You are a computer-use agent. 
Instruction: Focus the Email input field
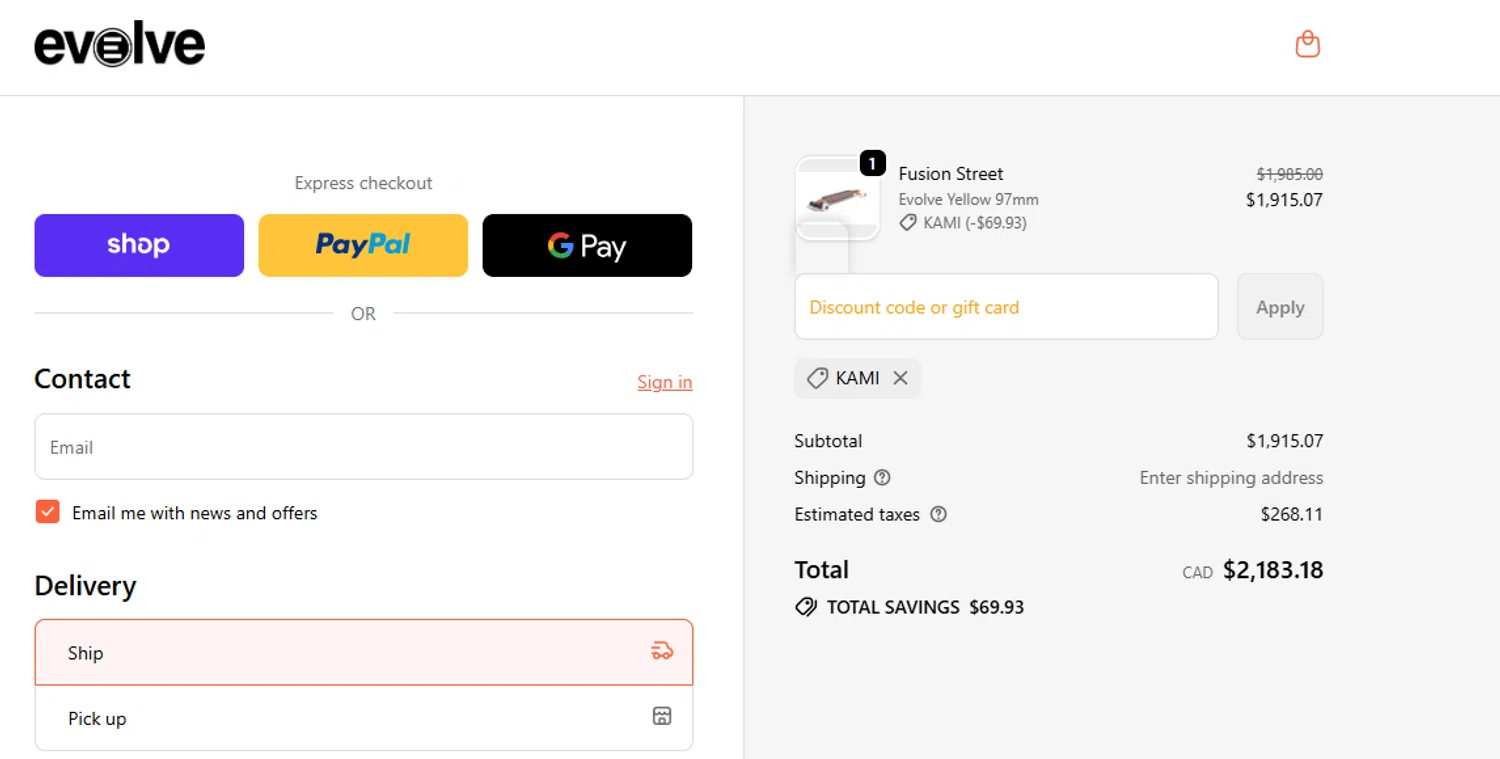(x=364, y=447)
